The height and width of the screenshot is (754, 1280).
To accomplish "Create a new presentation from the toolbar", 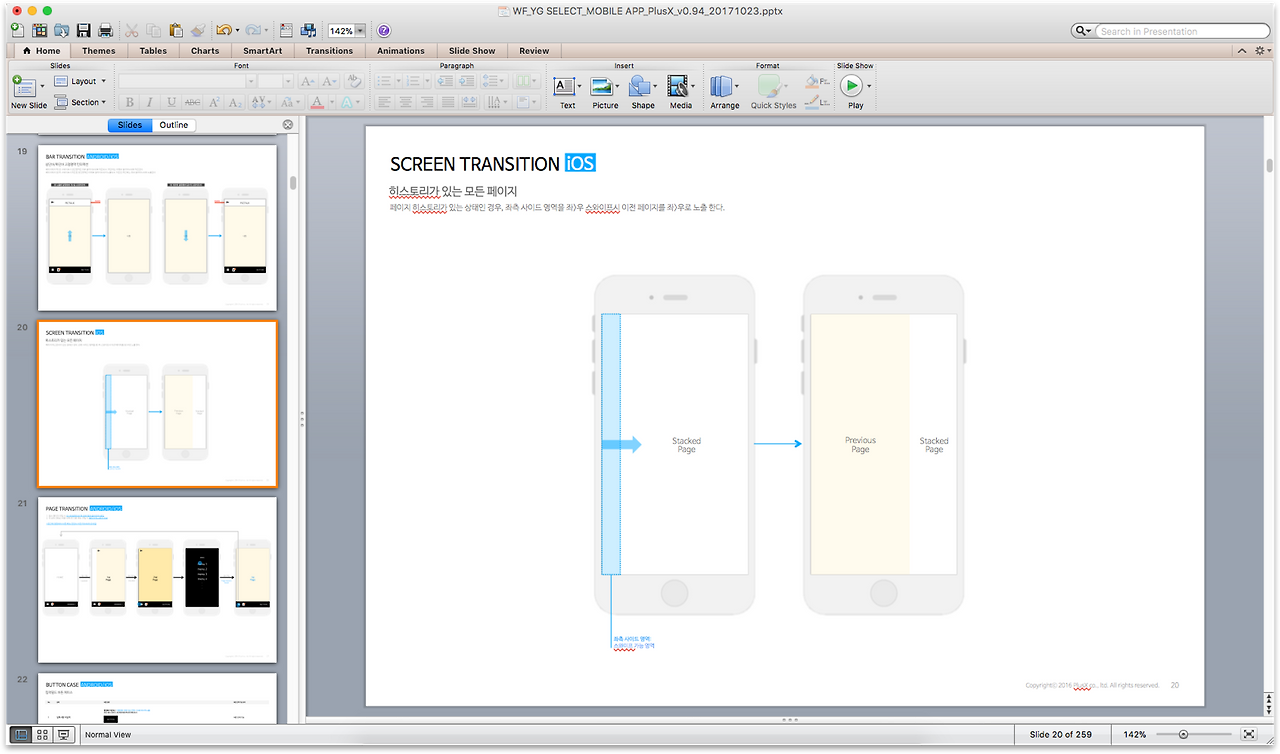I will (x=17, y=31).
